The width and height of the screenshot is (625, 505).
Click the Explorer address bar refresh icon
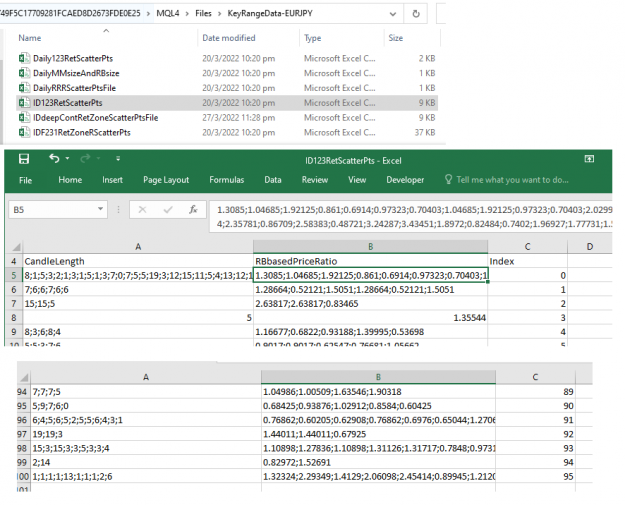pyautogui.click(x=416, y=14)
